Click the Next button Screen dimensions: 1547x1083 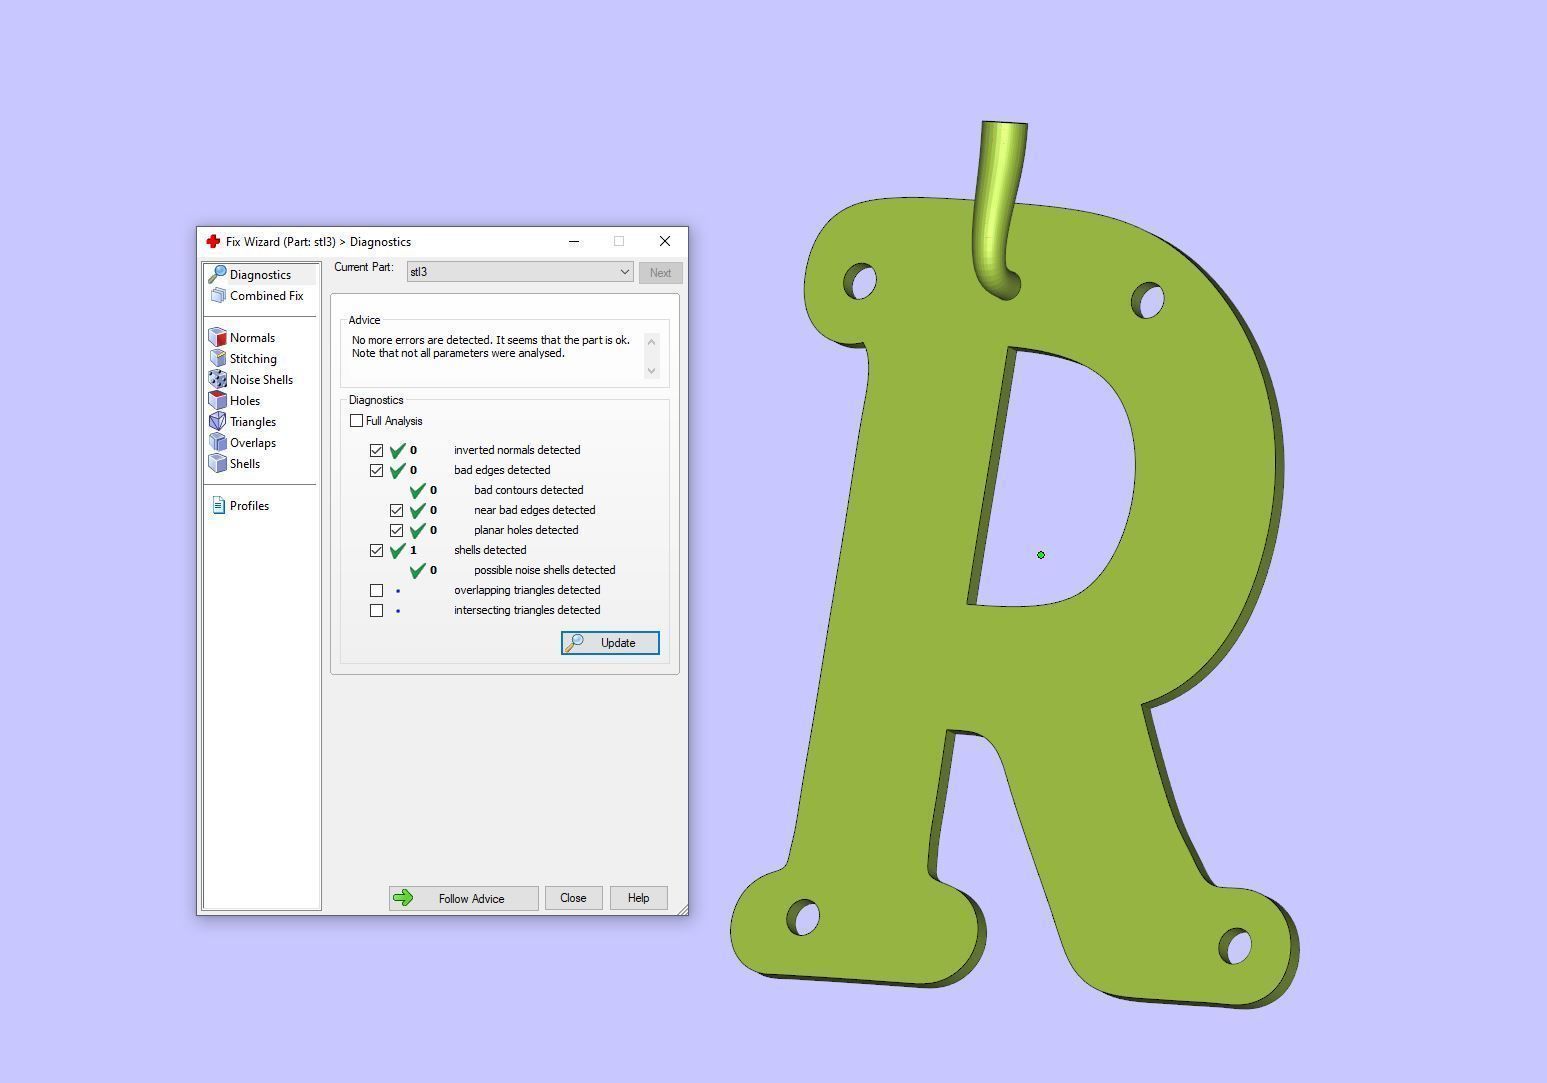(660, 273)
